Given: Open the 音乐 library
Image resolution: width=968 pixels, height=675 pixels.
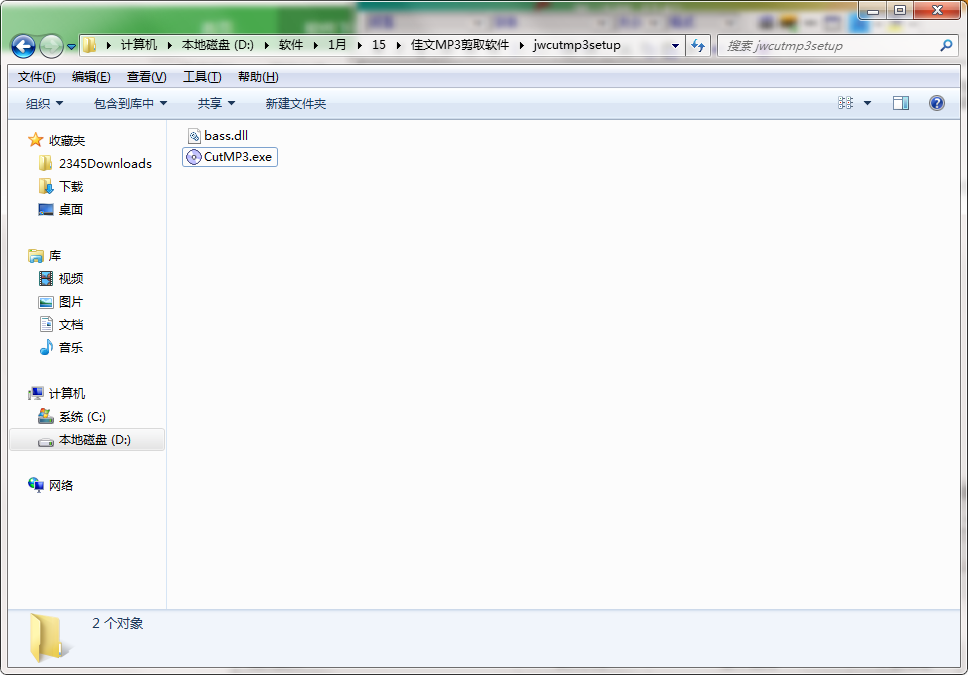Looking at the screenshot, I should pos(71,348).
